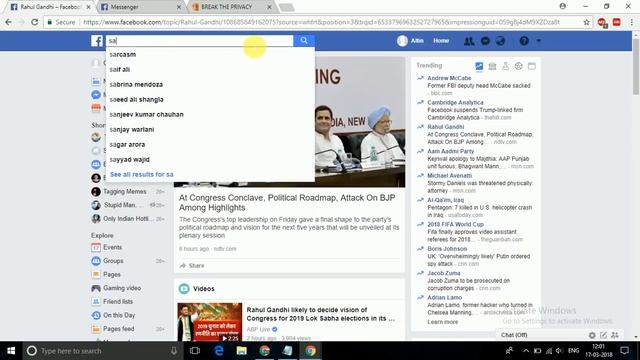The height and width of the screenshot is (360, 640).
Task: Open Aam Aadmi Party trending topic
Action: coord(451,151)
